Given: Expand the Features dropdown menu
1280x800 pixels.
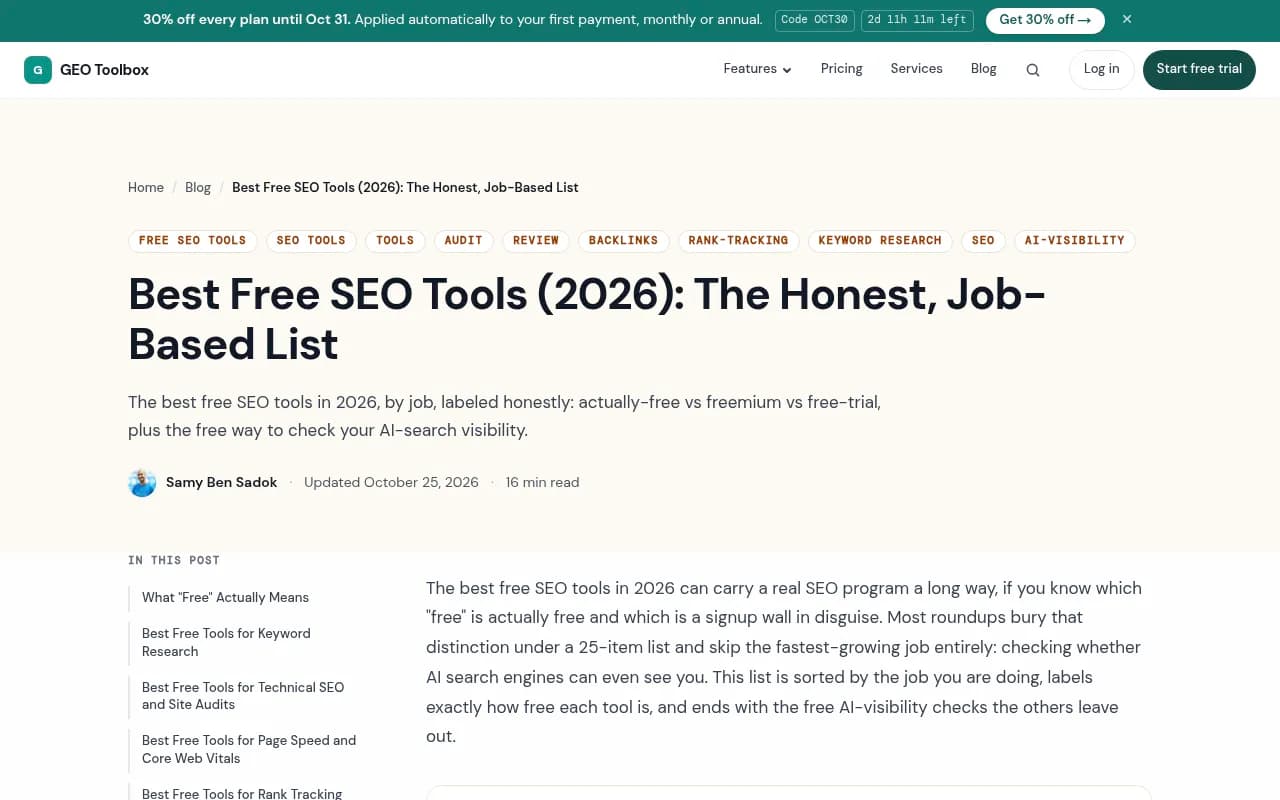Looking at the screenshot, I should (757, 69).
